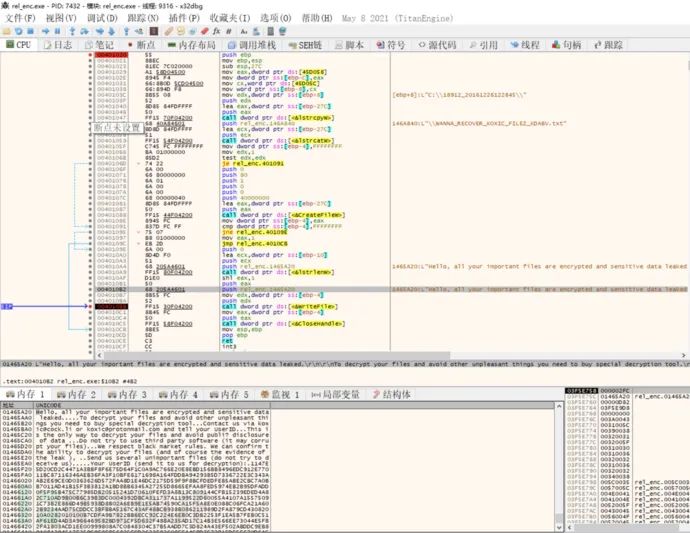Select the 内存 5 dump tab
Image resolution: width=690 pixels, height=533 pixels.
coord(229,394)
